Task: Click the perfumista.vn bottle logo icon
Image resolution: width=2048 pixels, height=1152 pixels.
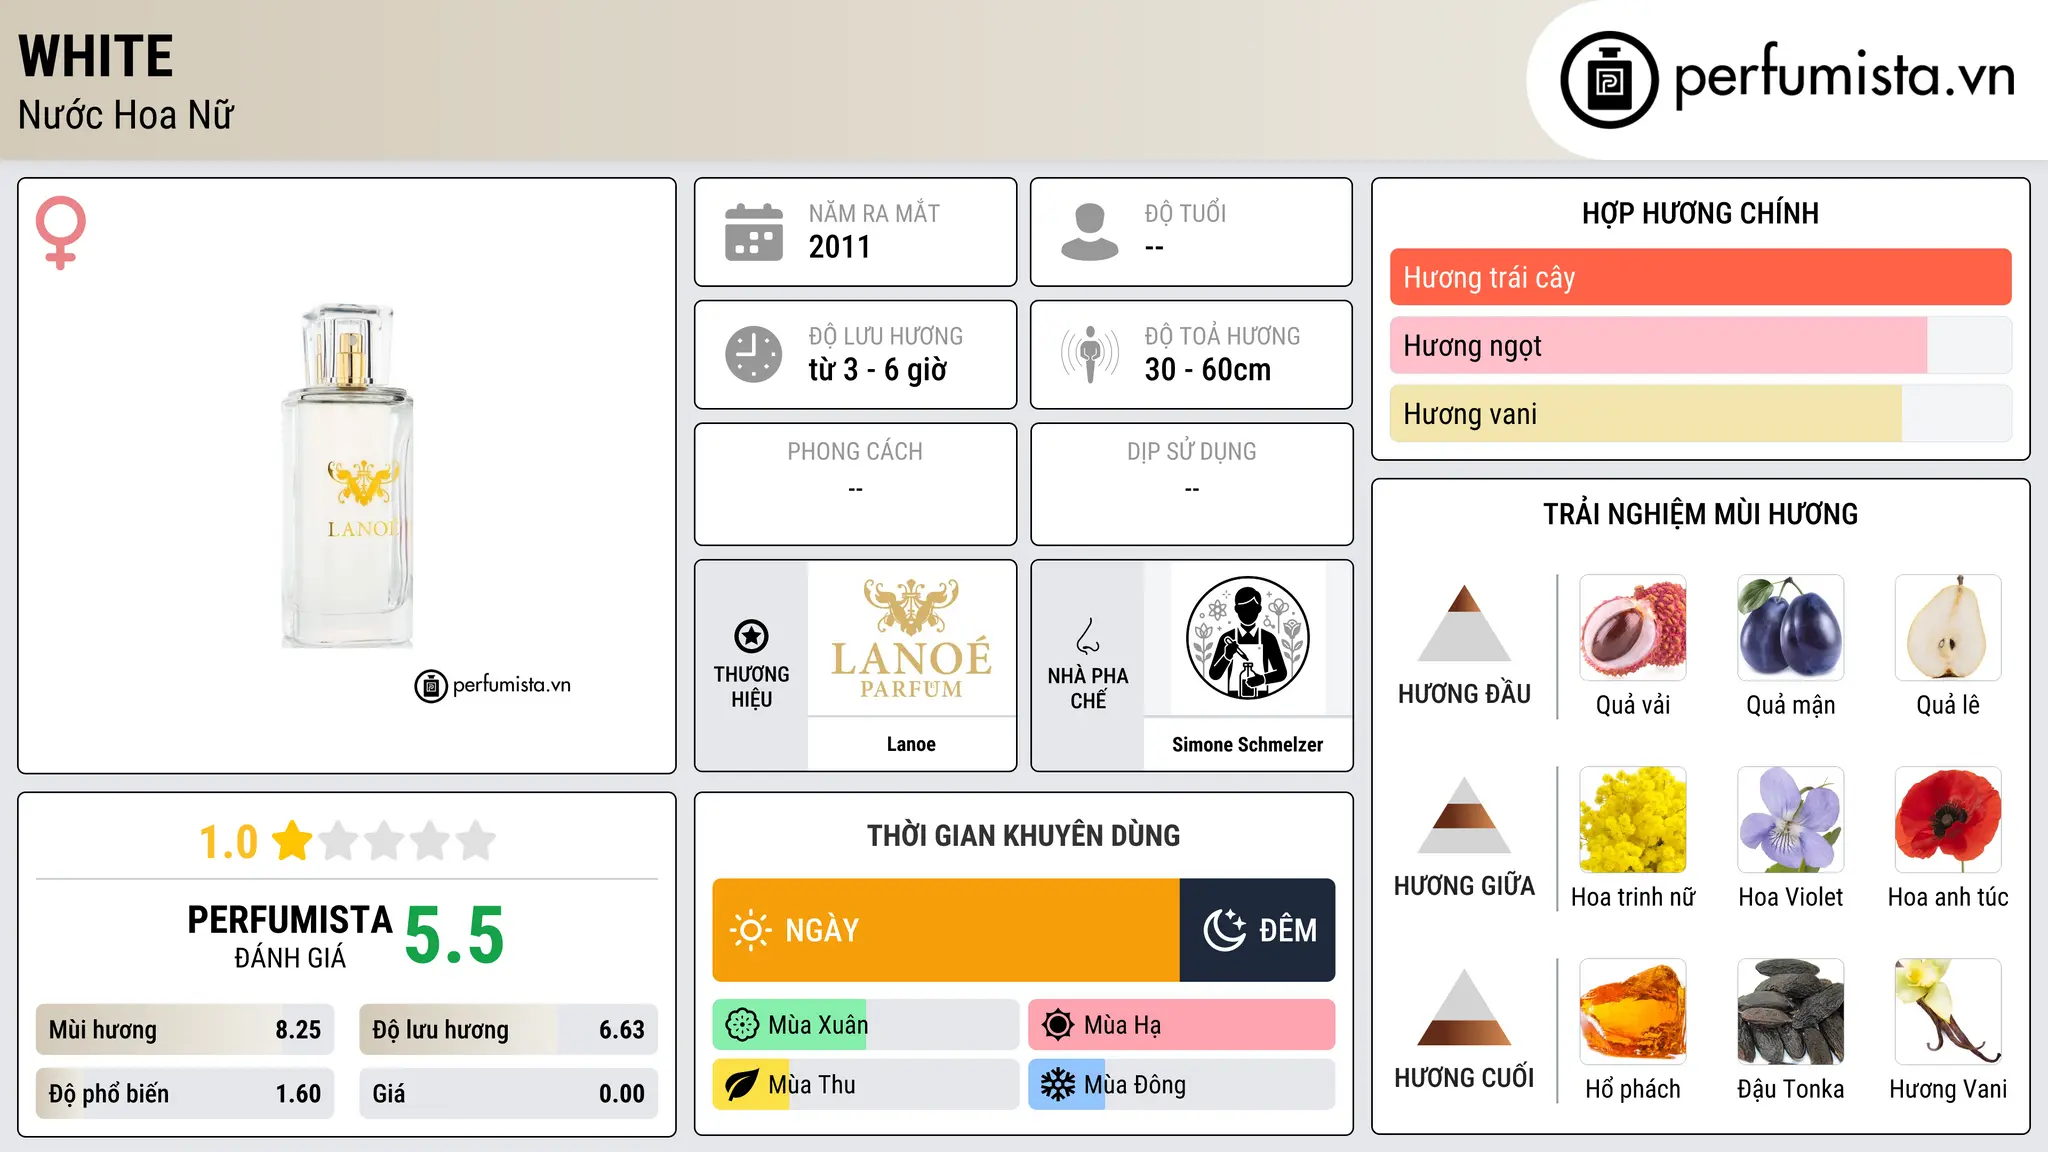Action: (1609, 80)
